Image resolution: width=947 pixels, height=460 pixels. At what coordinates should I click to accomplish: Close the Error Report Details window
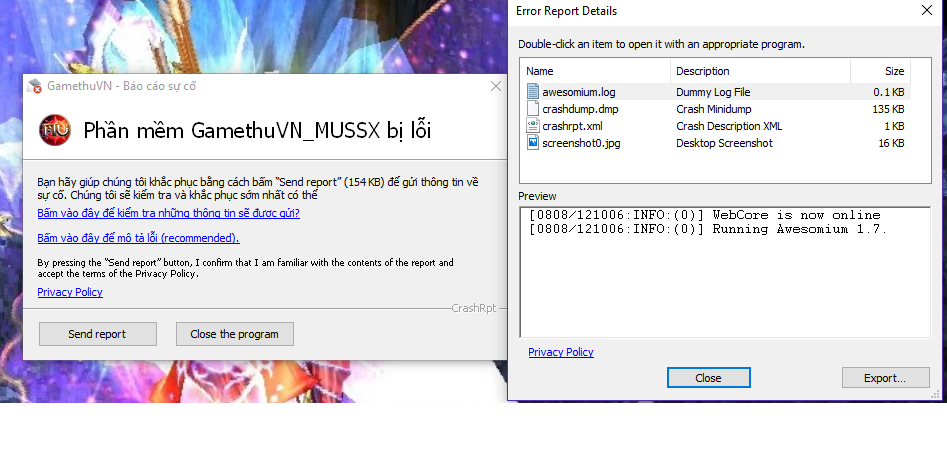(926, 10)
